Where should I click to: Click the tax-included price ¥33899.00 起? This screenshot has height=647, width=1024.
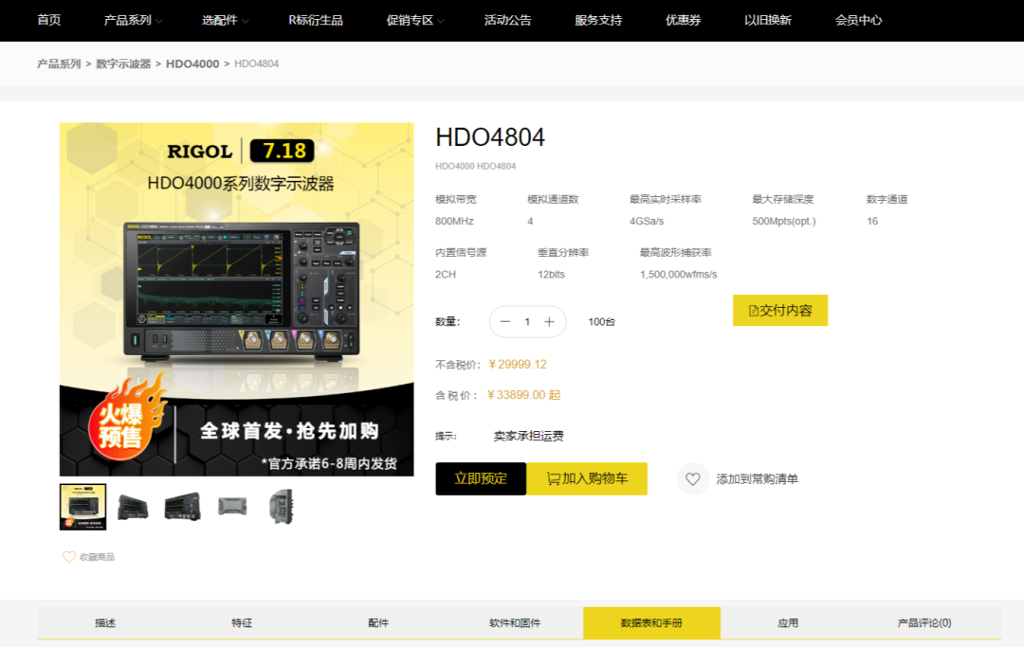pyautogui.click(x=524, y=395)
